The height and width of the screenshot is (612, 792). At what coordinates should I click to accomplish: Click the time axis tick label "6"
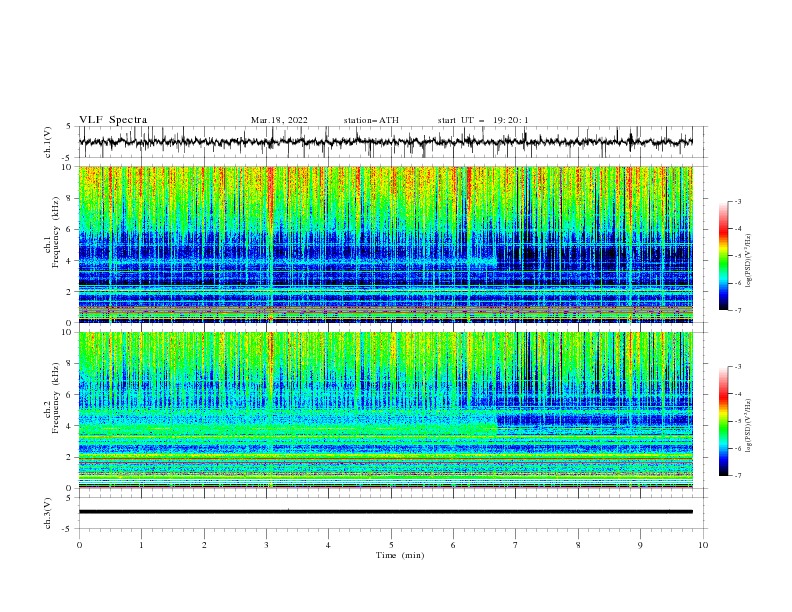pyautogui.click(x=453, y=545)
